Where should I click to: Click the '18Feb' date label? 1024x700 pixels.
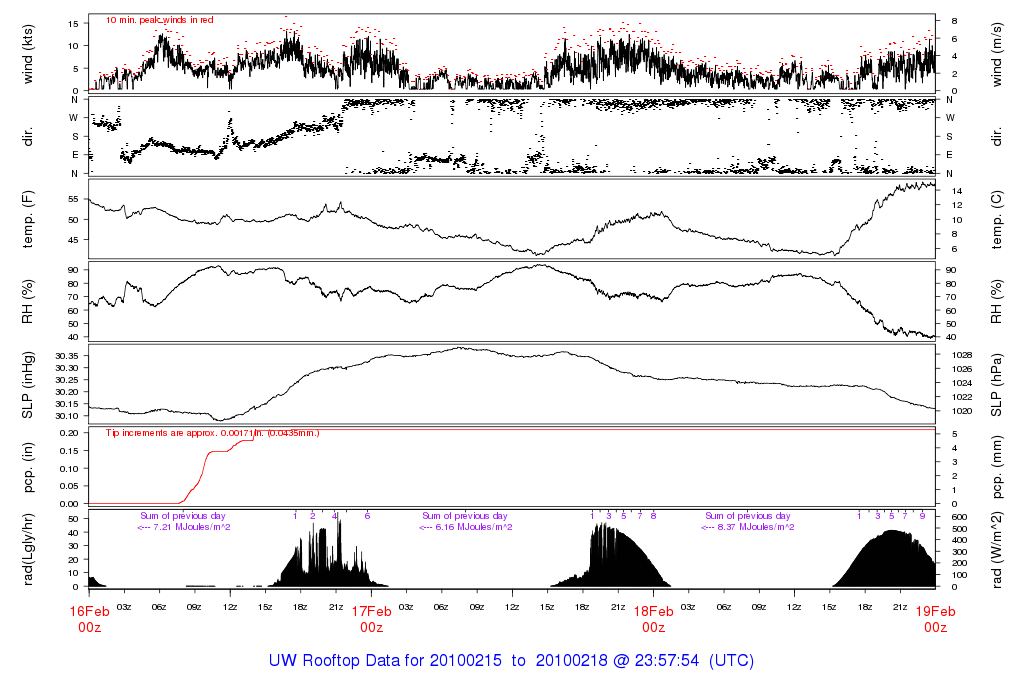coord(654,612)
